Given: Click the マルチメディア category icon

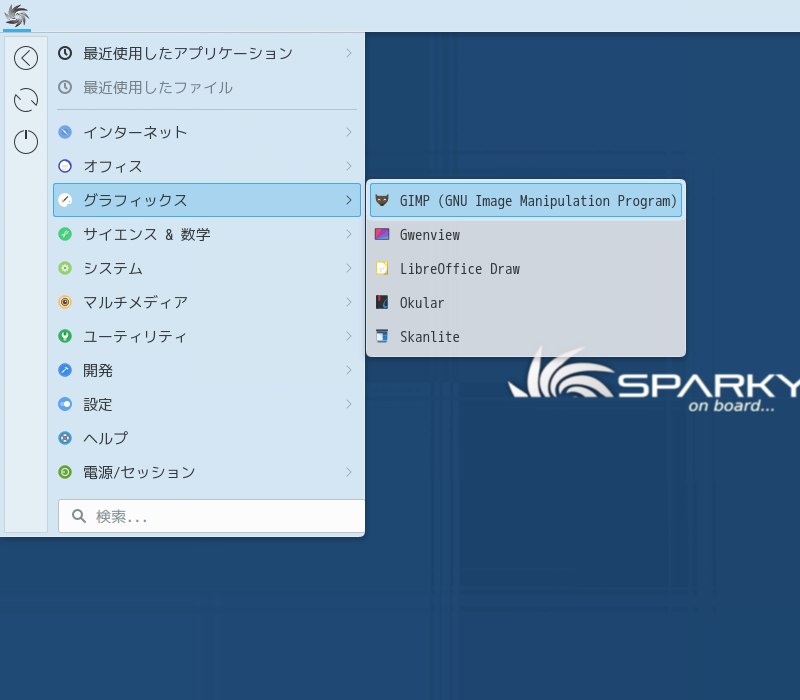Looking at the screenshot, I should coord(65,302).
